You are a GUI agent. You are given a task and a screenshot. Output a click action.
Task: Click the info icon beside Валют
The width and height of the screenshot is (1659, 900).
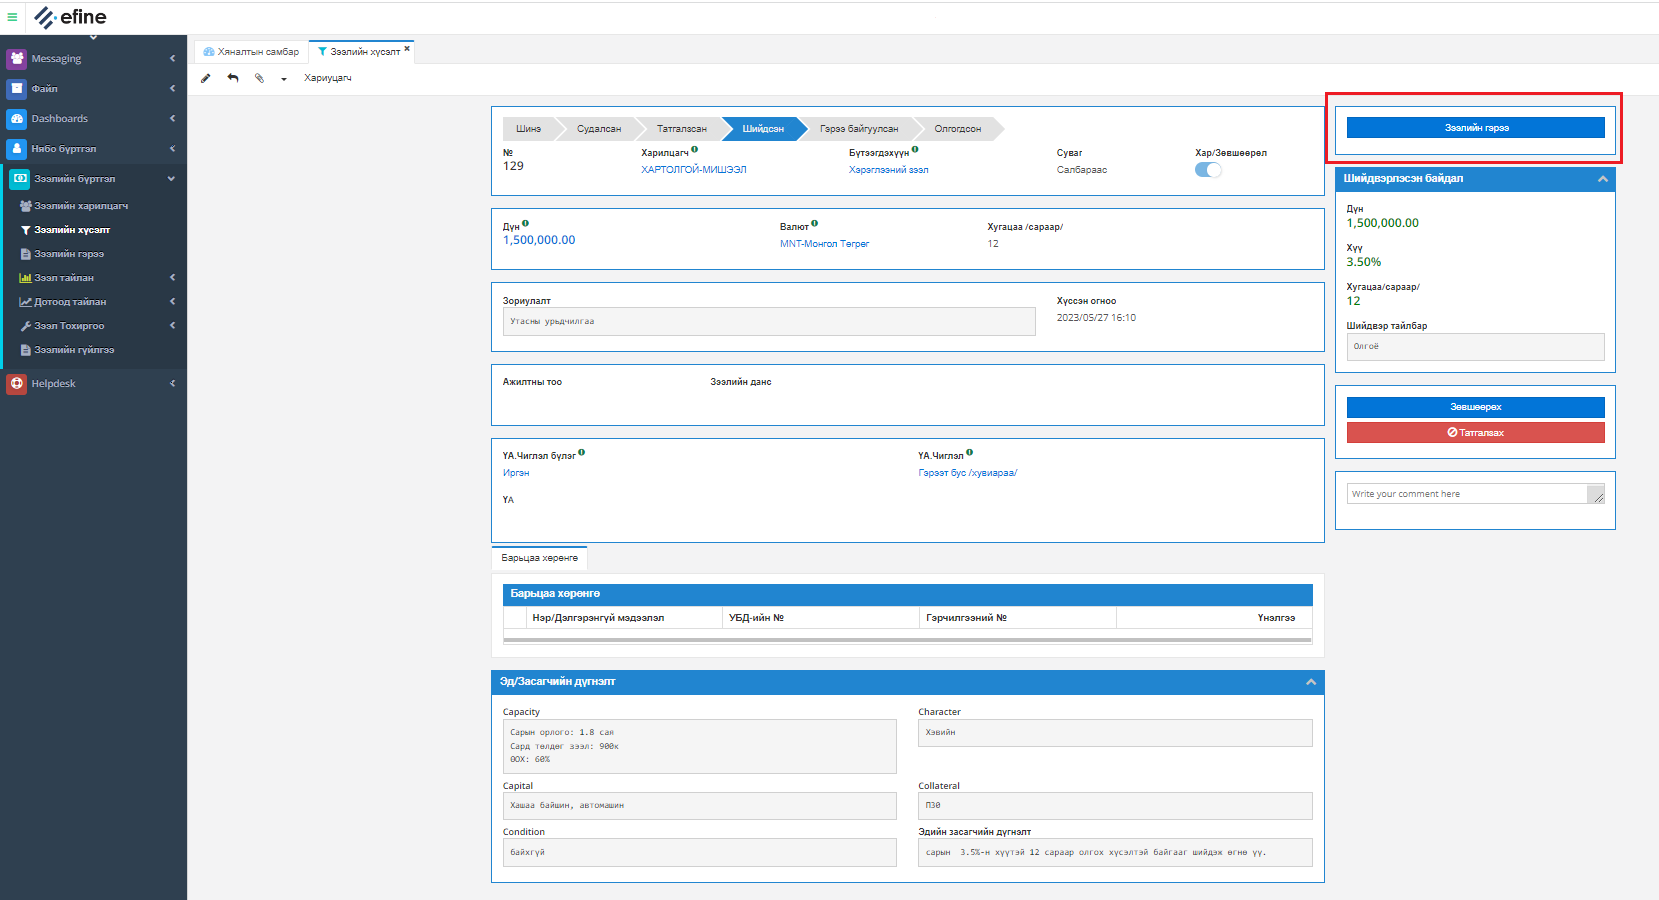tap(814, 223)
